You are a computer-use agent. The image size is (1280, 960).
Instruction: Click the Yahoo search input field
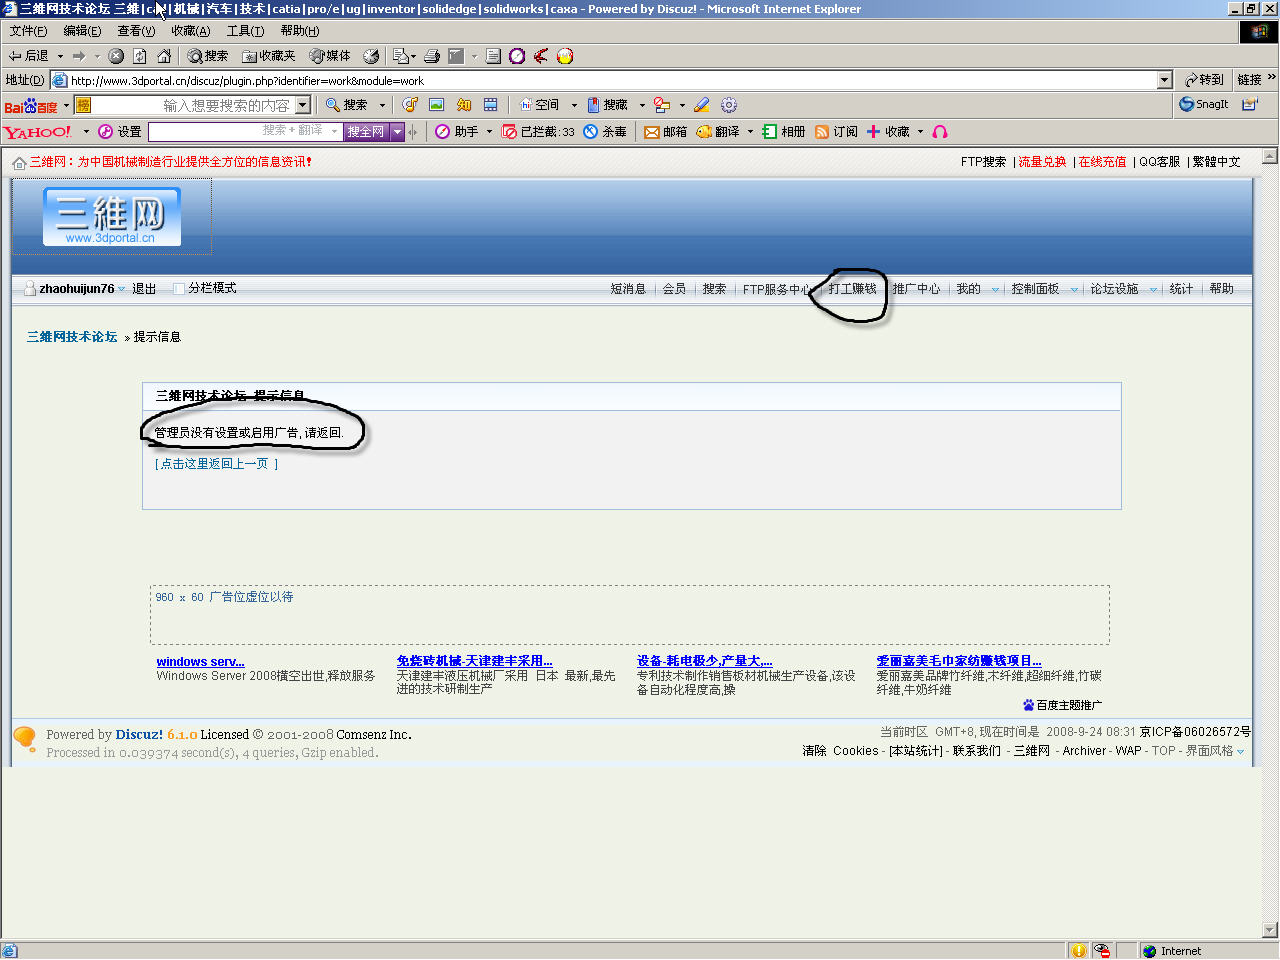(245, 132)
